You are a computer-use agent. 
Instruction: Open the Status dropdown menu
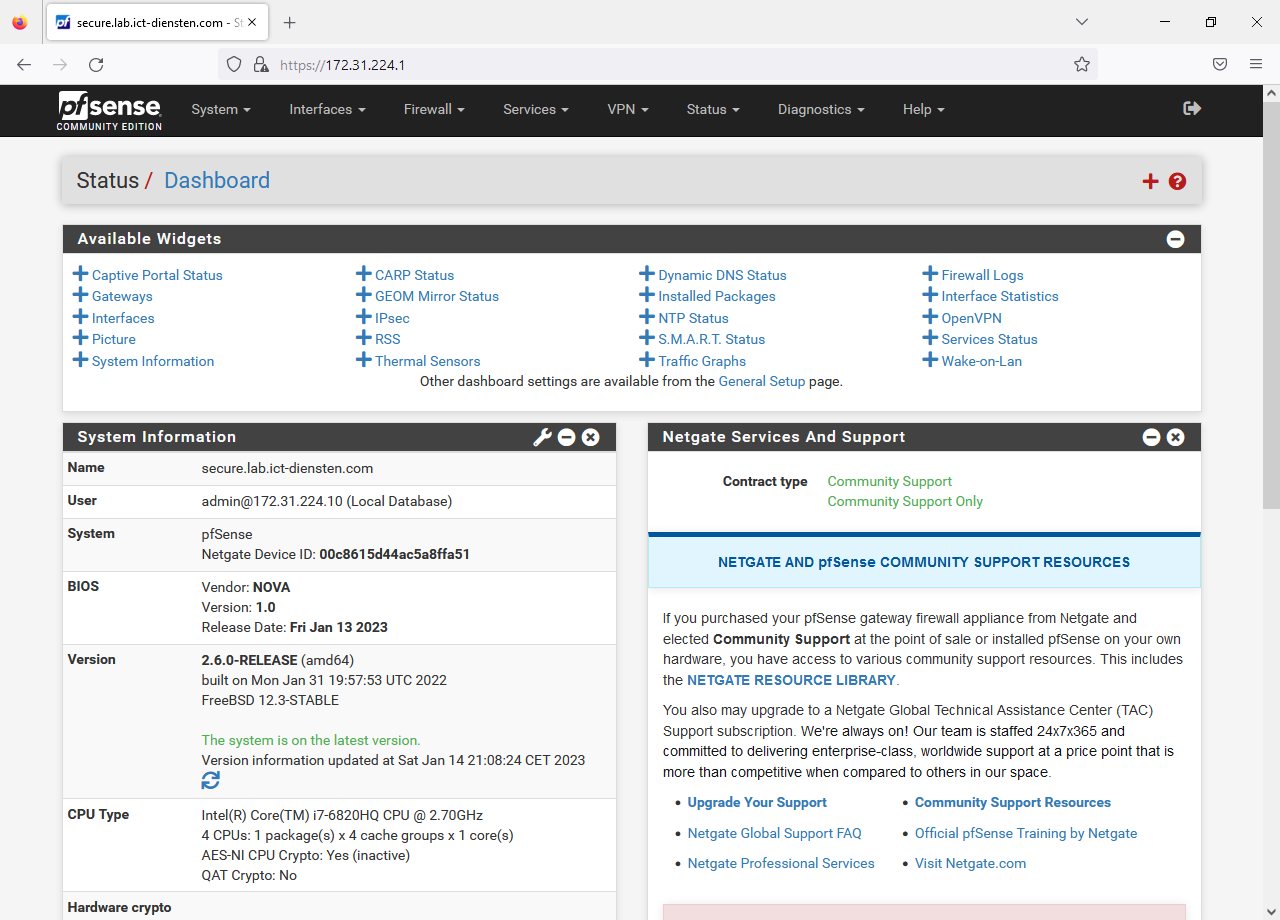point(713,110)
